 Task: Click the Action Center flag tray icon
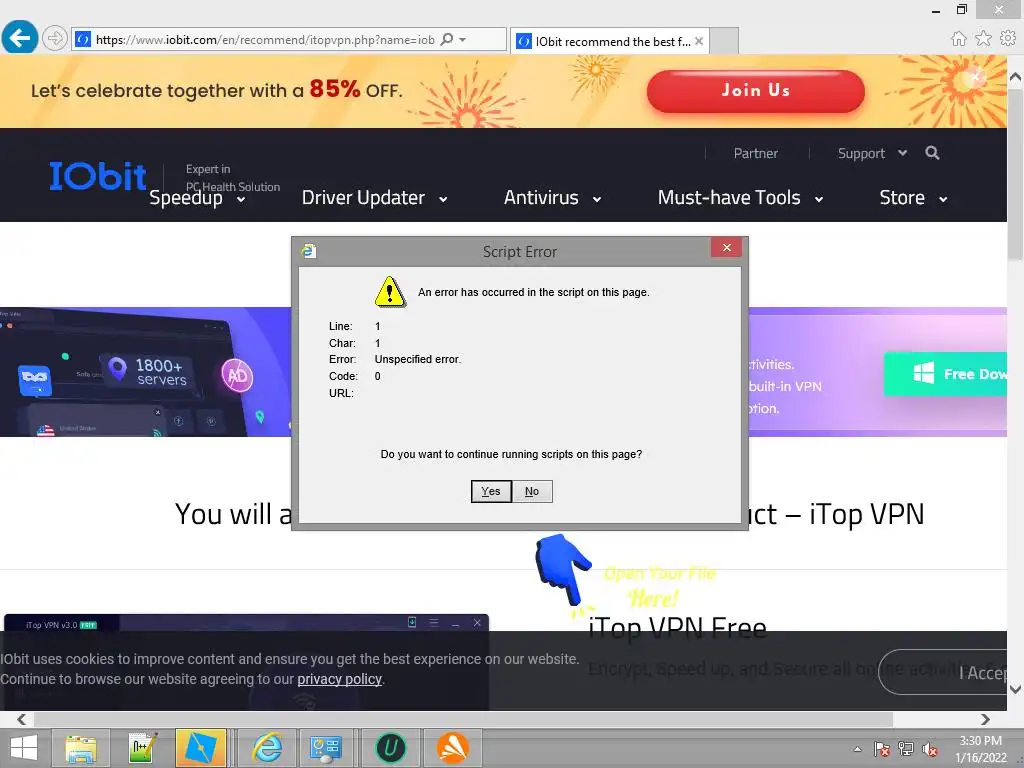click(x=881, y=749)
